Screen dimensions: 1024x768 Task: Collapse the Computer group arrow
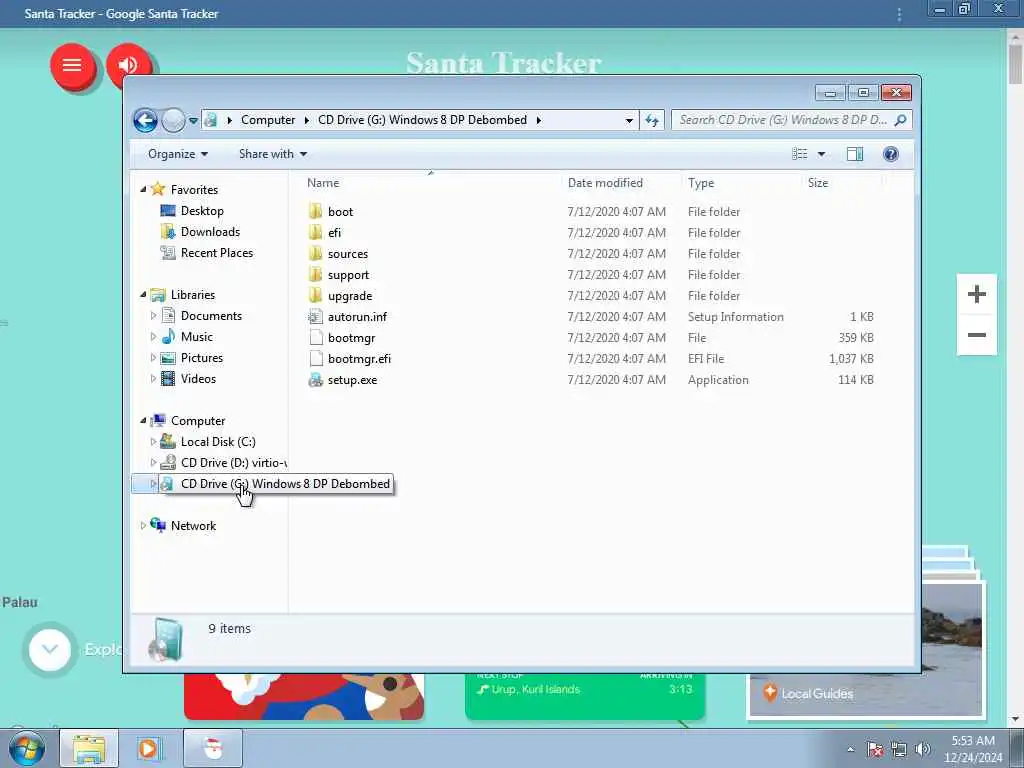pyautogui.click(x=143, y=421)
